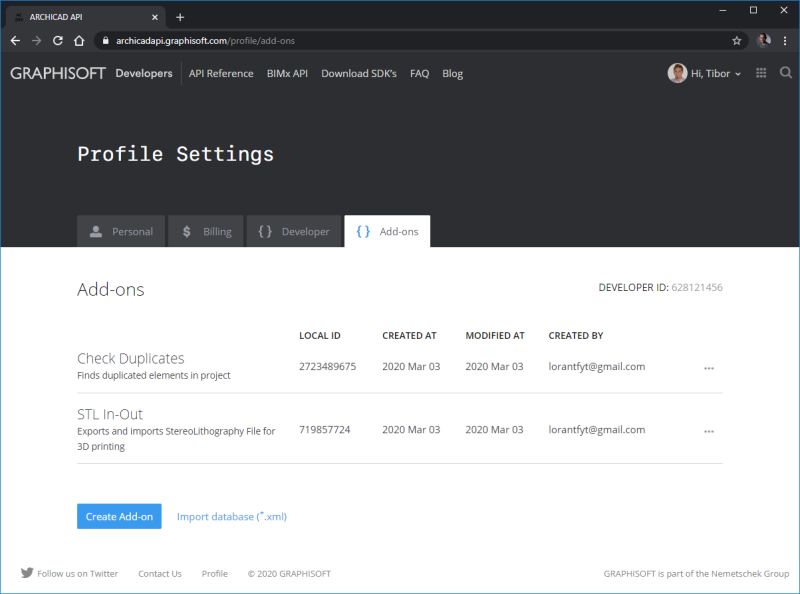The height and width of the screenshot is (594, 800).
Task: Open the FAQ navigation link
Action: pyautogui.click(x=419, y=73)
